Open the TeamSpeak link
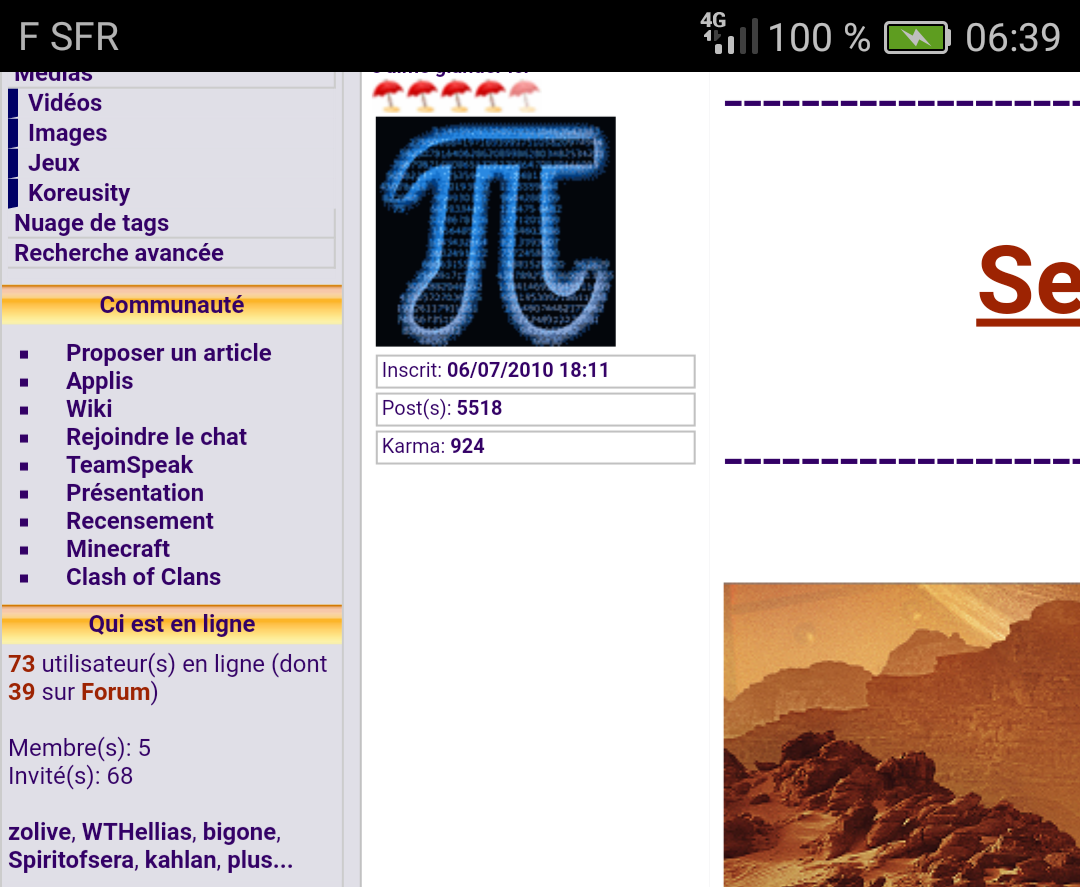Image resolution: width=1080 pixels, height=887 pixels. tap(129, 465)
